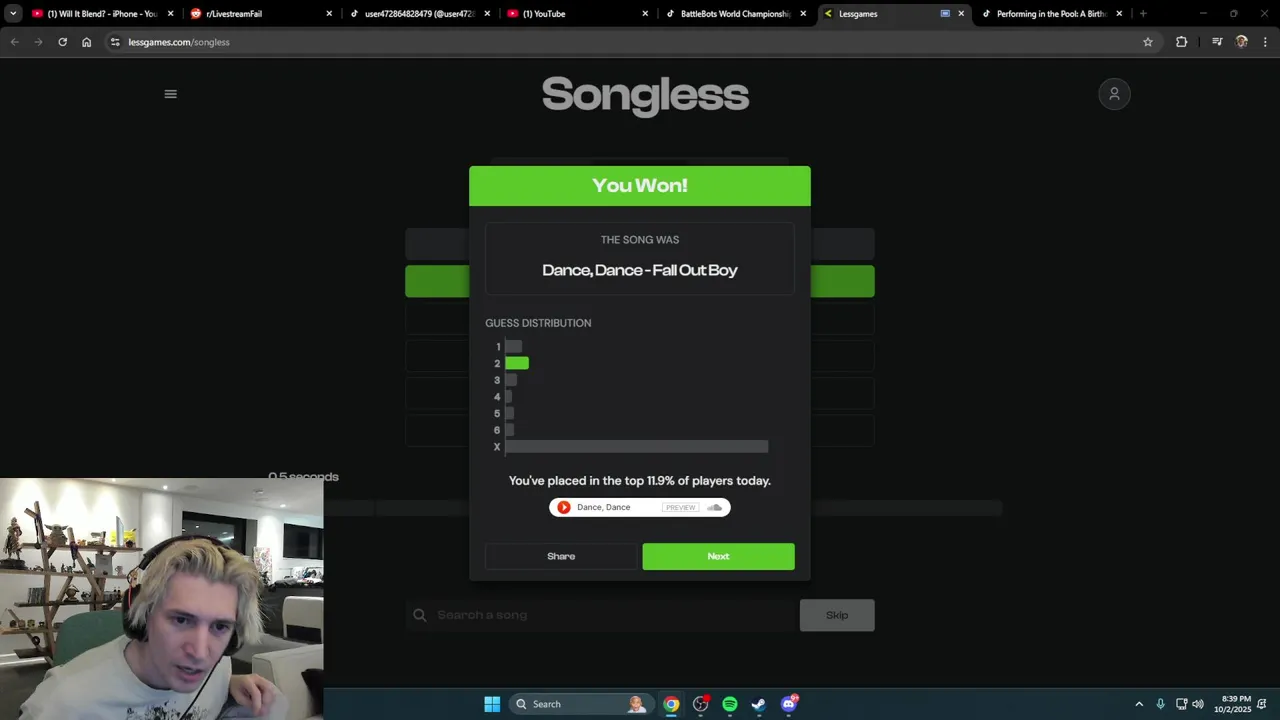Open the volume tray icon
This screenshot has height=720, width=1280.
coord(1198,704)
